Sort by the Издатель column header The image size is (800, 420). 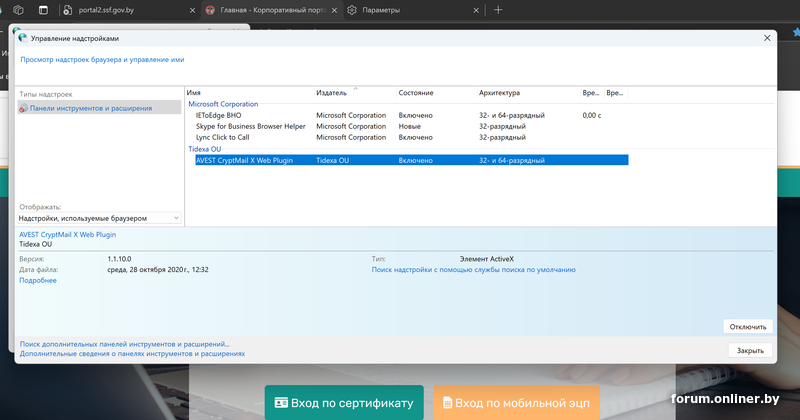(355, 93)
